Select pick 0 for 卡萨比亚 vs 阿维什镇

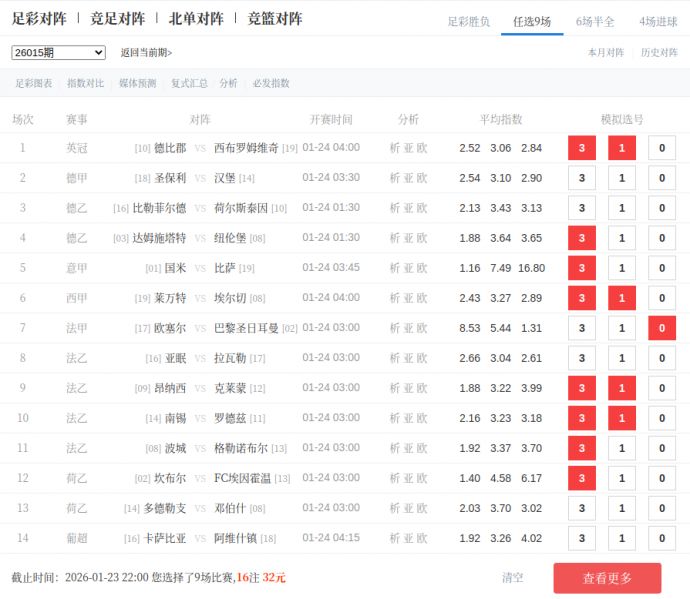click(x=661, y=538)
